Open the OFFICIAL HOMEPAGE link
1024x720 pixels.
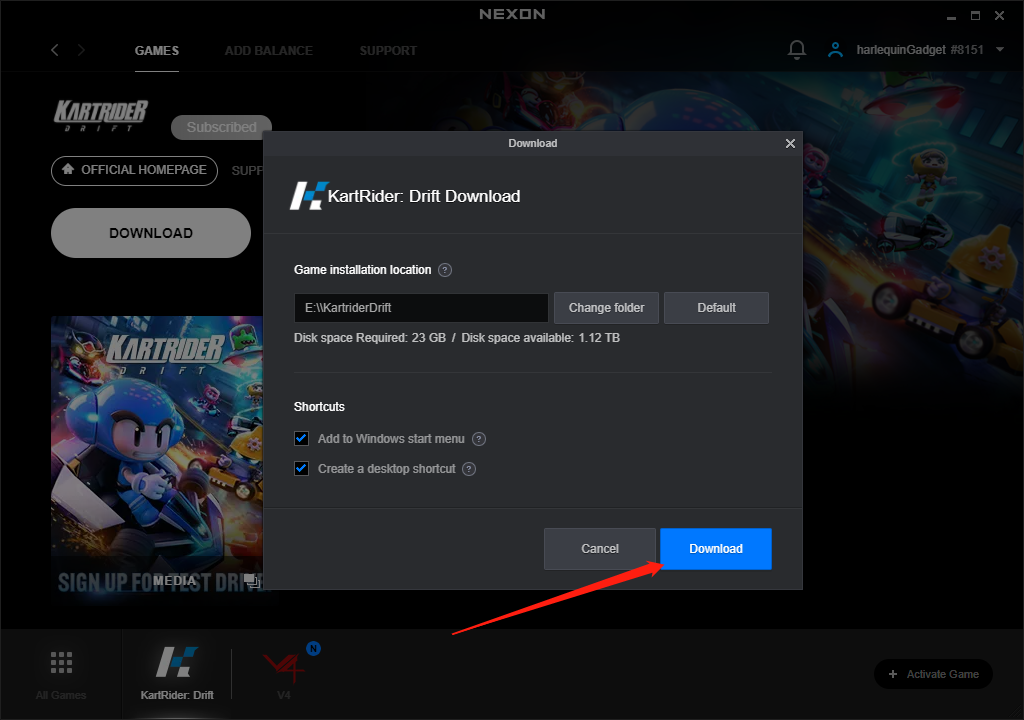[x=135, y=171]
